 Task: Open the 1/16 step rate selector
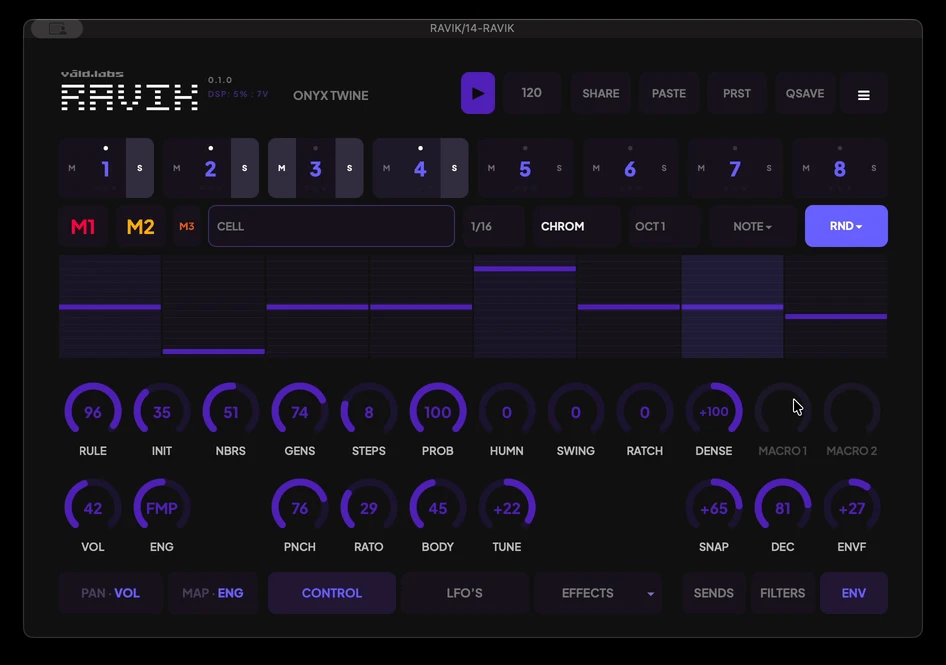(x=494, y=226)
